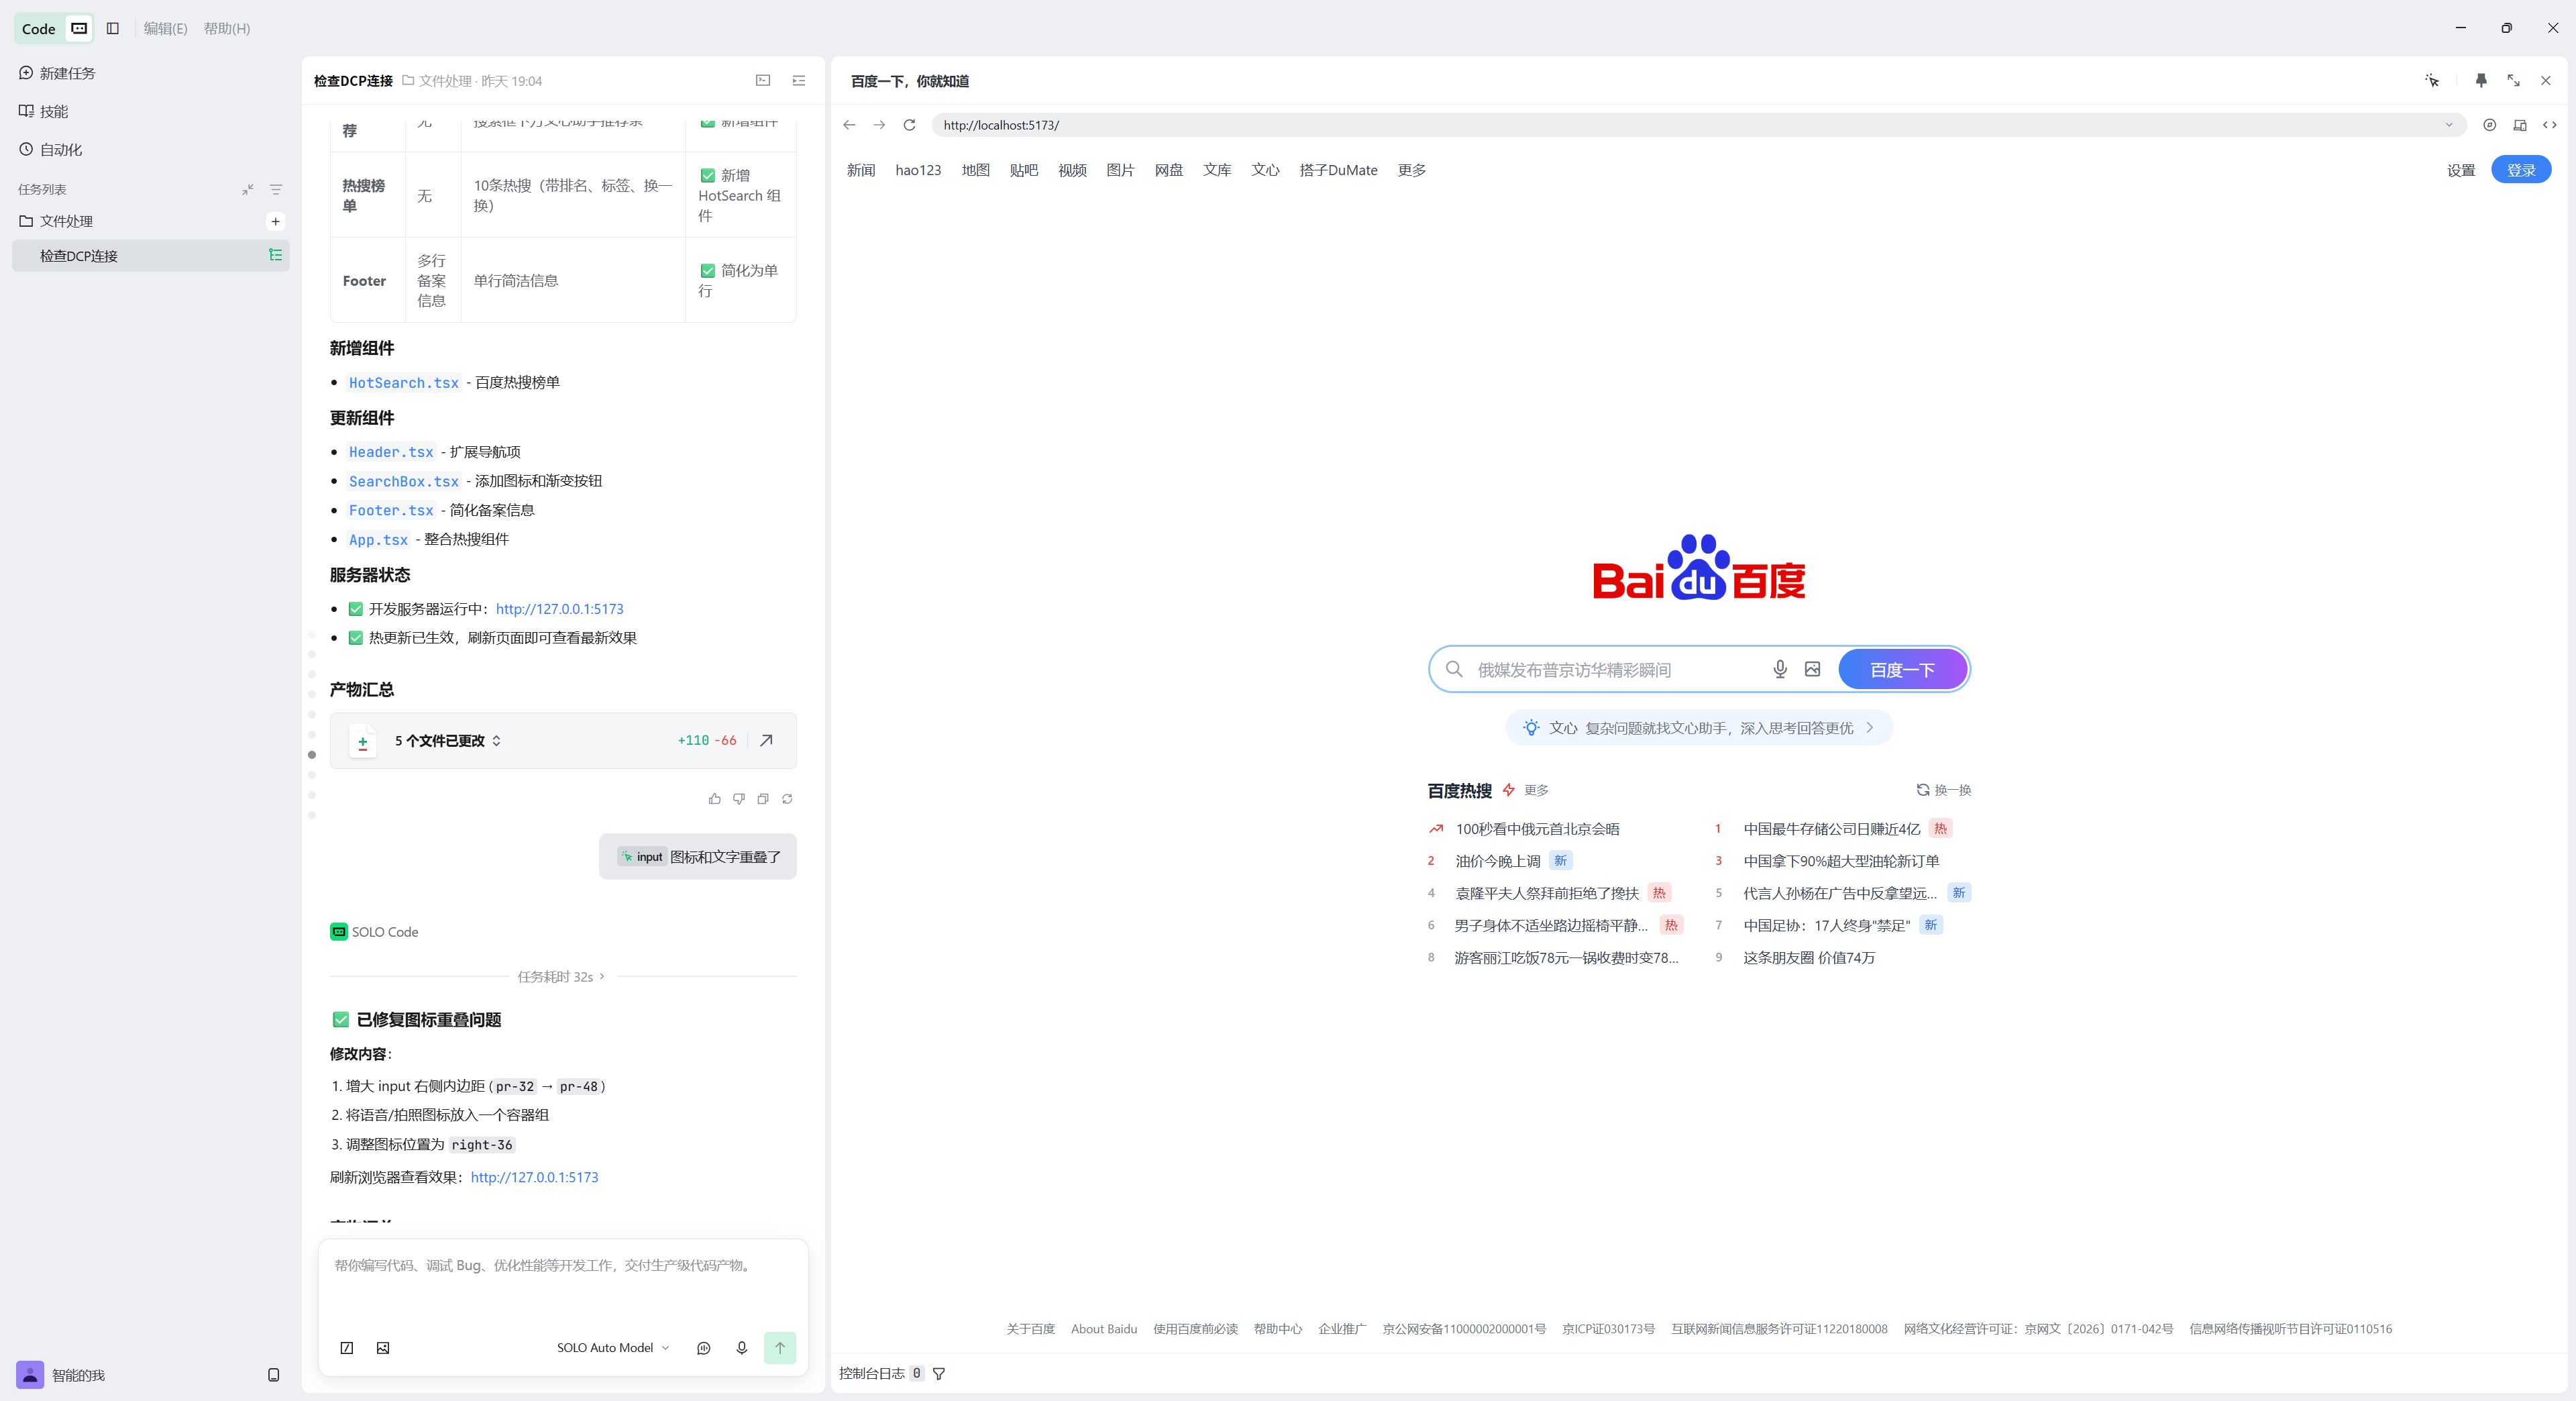Open the HotSearch.tsx file link

(403, 382)
